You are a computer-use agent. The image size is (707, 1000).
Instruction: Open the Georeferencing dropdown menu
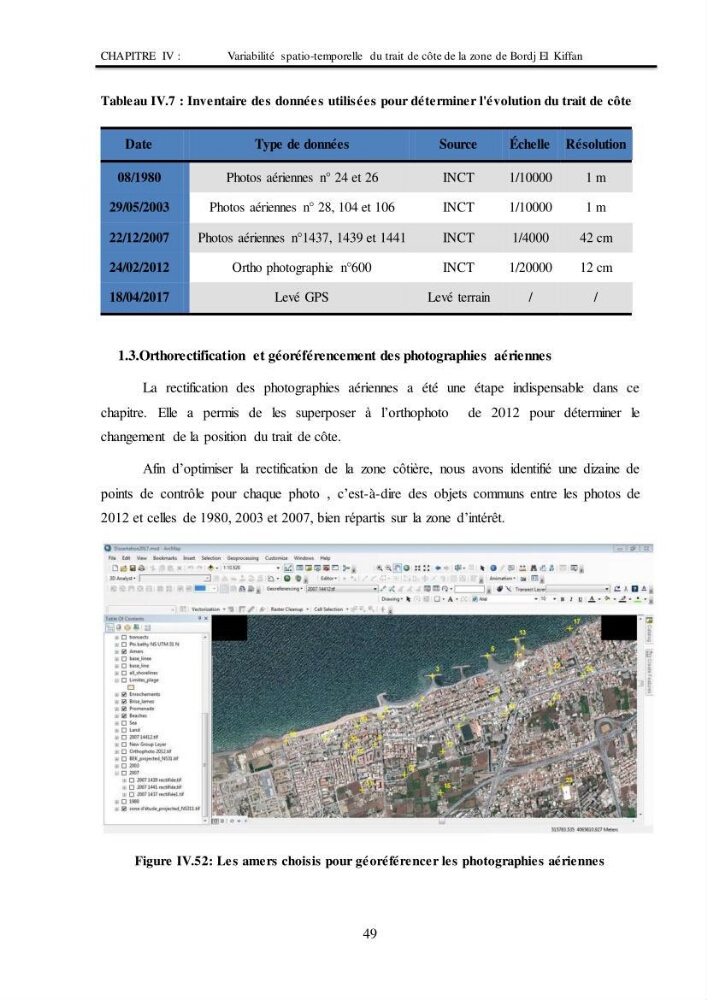(x=284, y=589)
